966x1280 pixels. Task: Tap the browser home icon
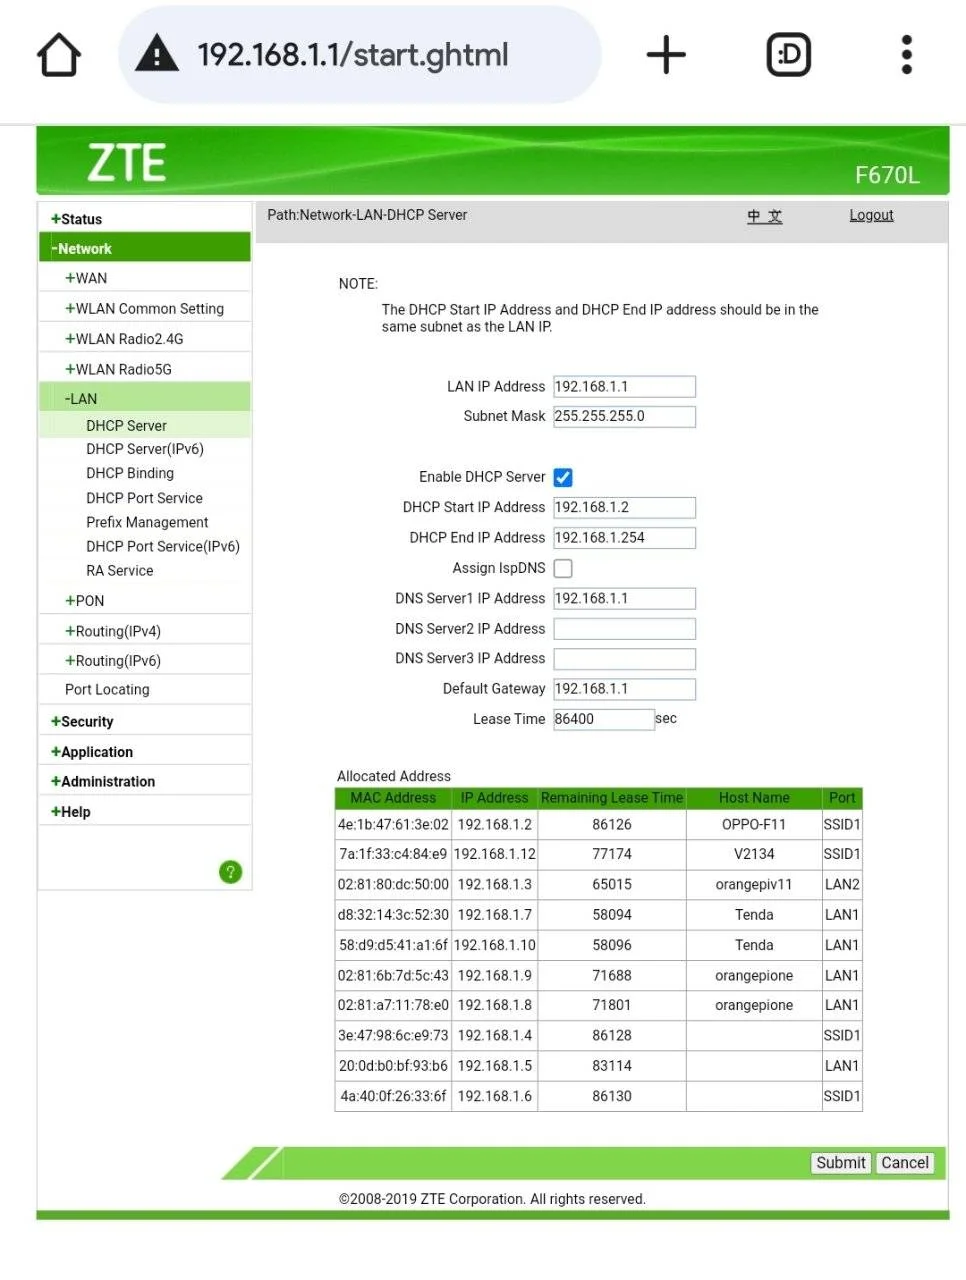(59, 54)
